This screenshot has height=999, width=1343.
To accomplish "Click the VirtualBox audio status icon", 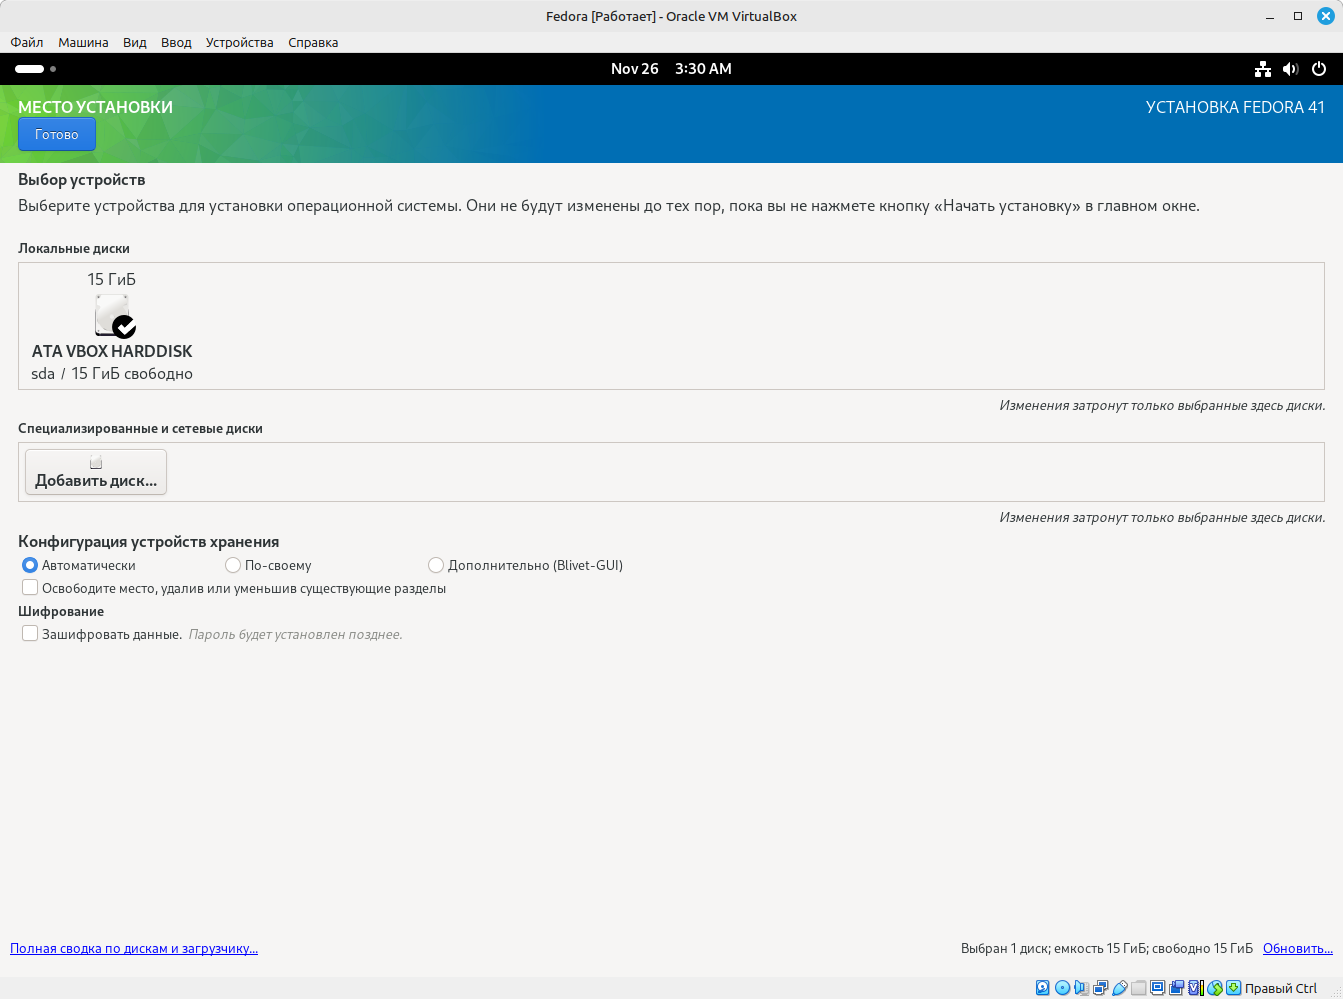I will click(x=1081, y=988).
